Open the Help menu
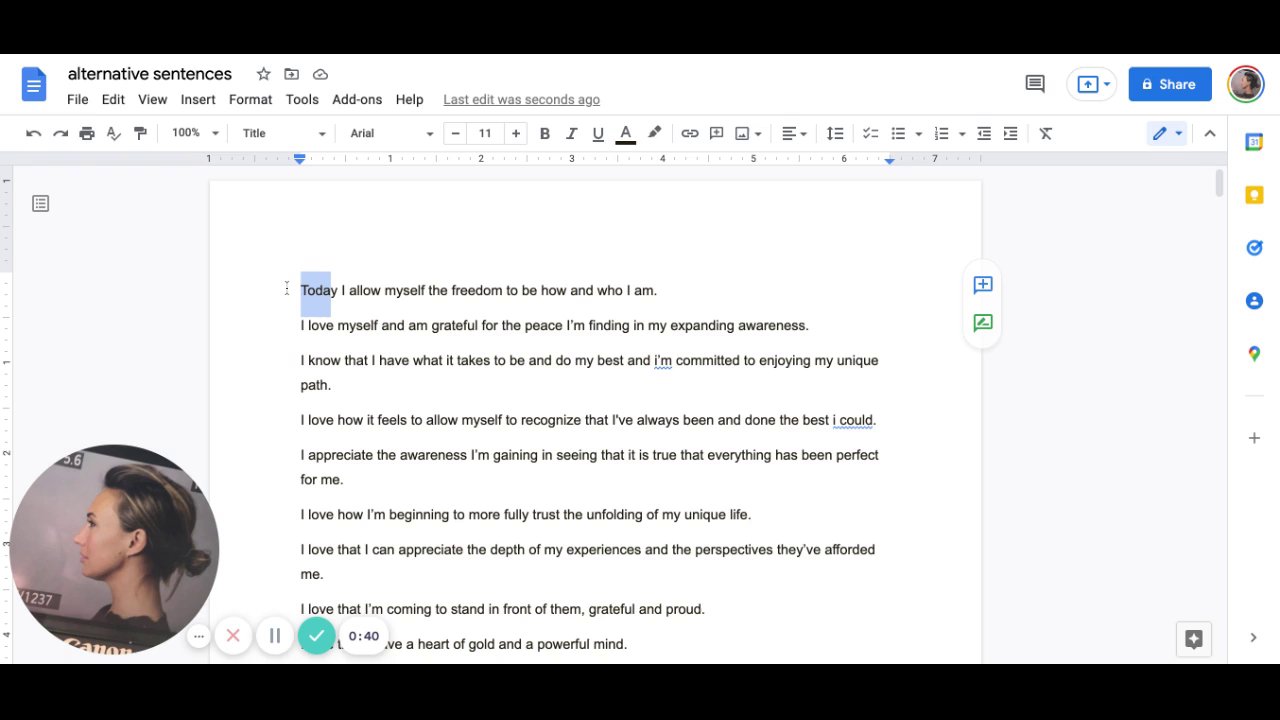This screenshot has height=720, width=1280. click(409, 99)
